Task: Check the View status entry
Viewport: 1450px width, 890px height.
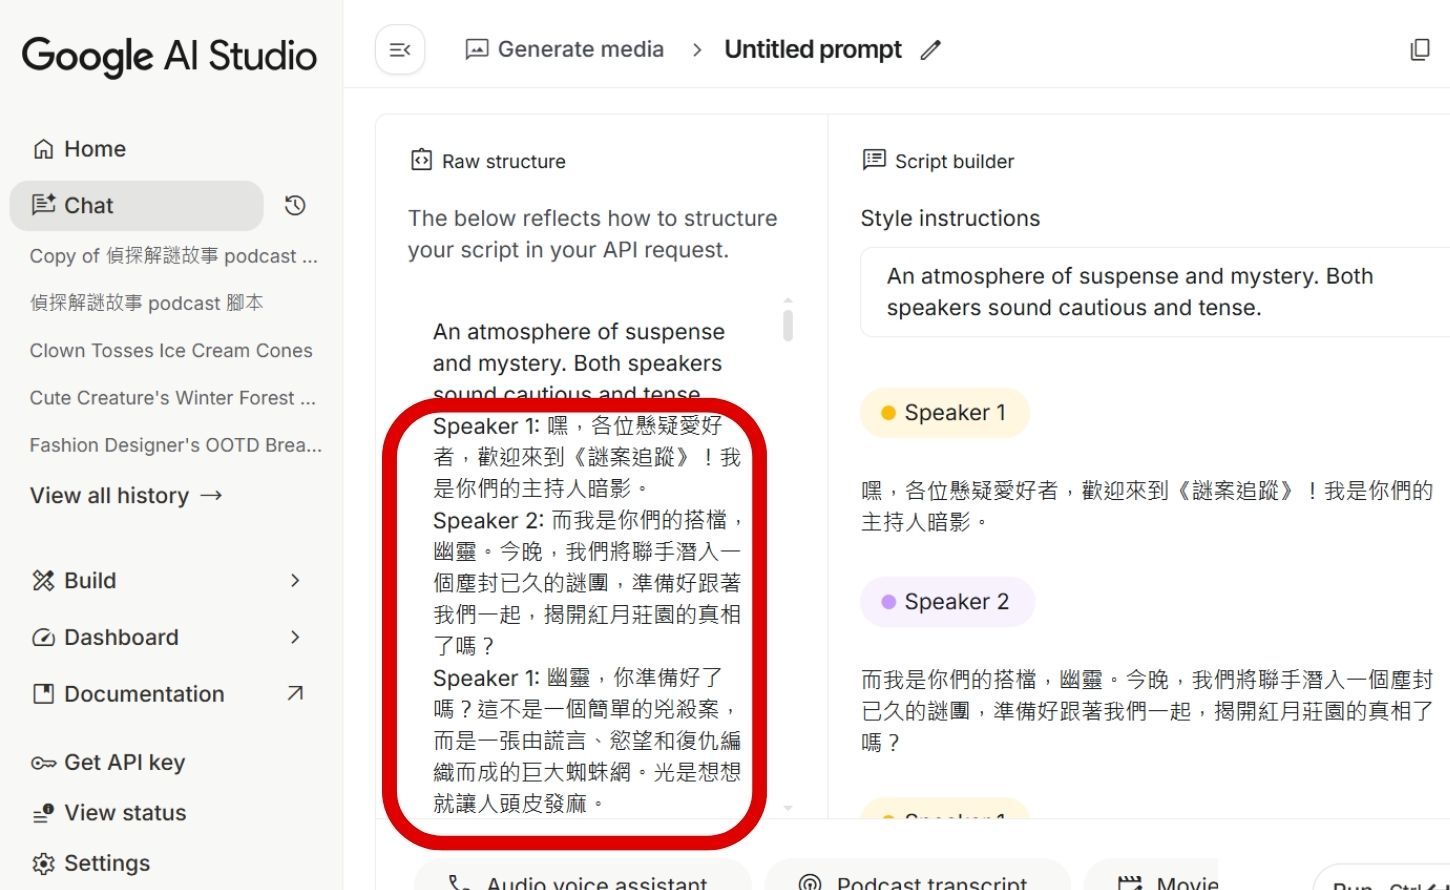Action: pyautogui.click(x=120, y=812)
